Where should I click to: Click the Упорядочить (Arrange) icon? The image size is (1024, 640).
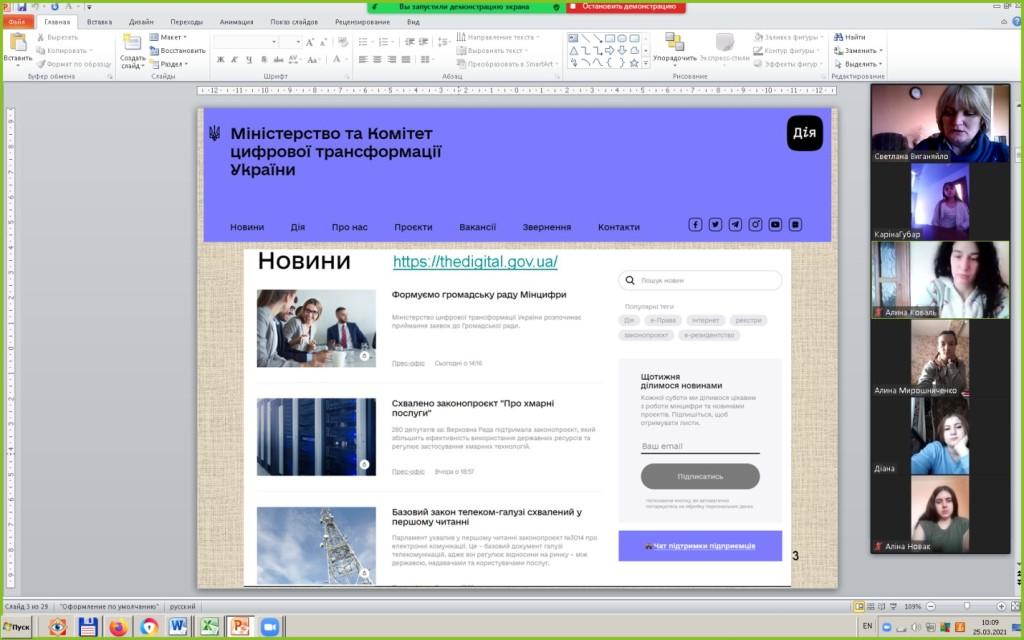coord(675,44)
